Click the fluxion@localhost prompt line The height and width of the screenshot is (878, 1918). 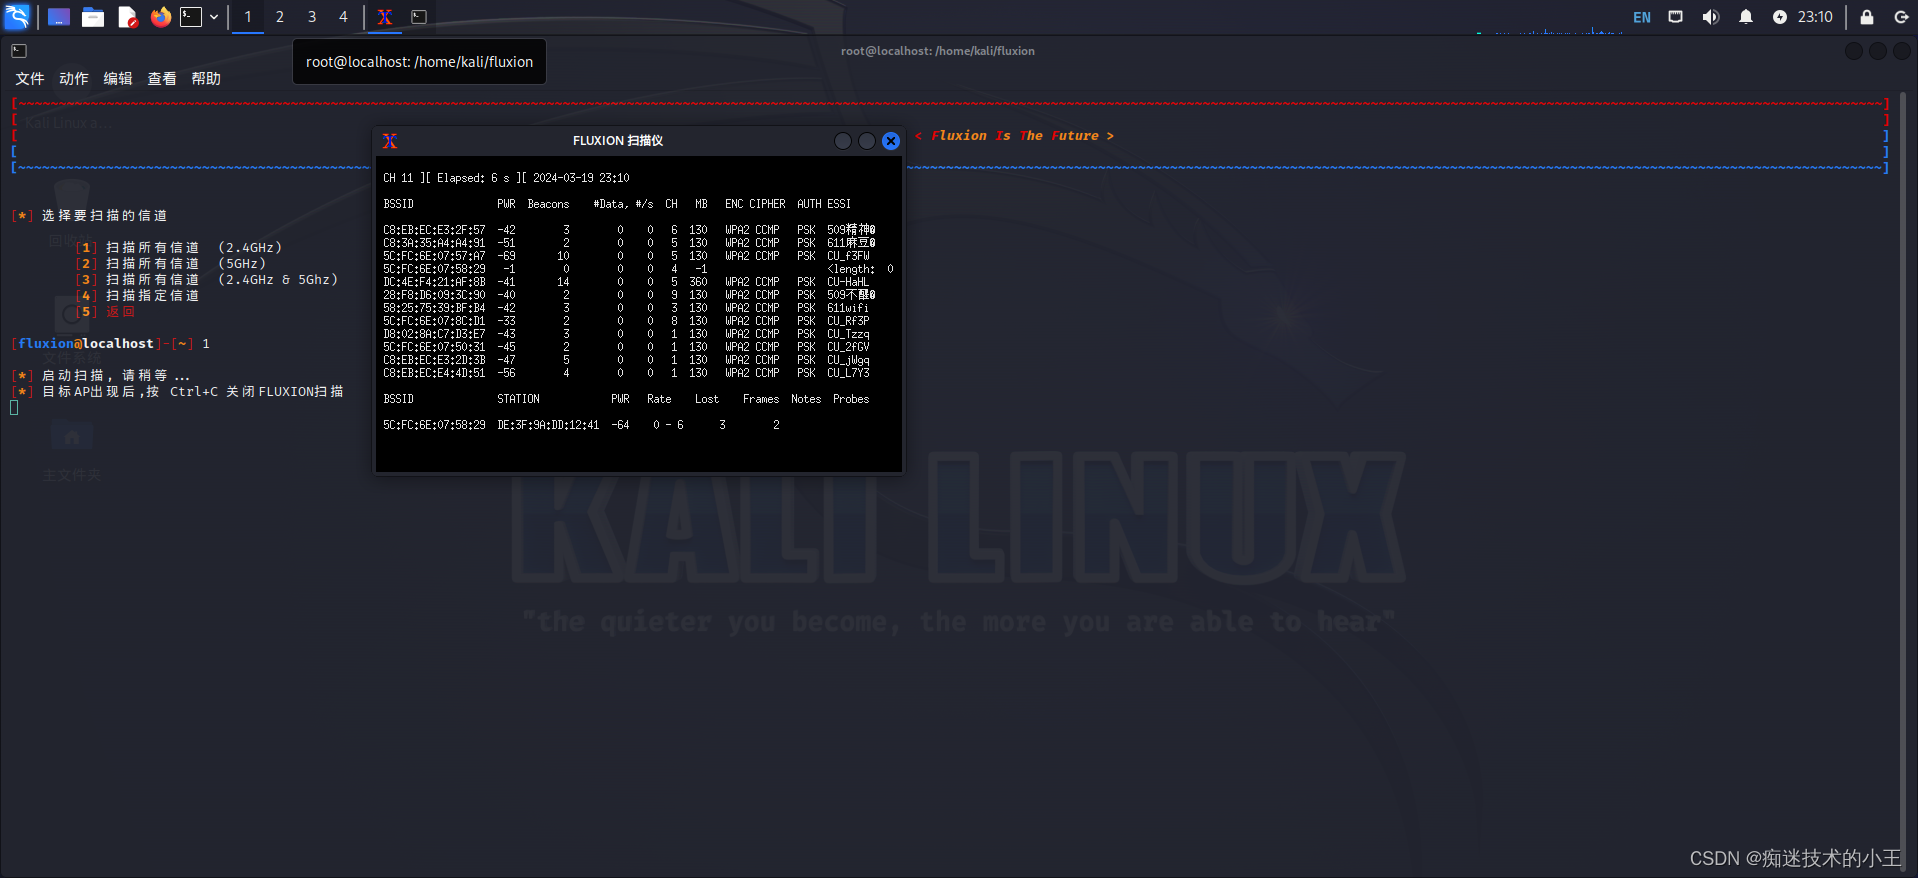[111, 344]
